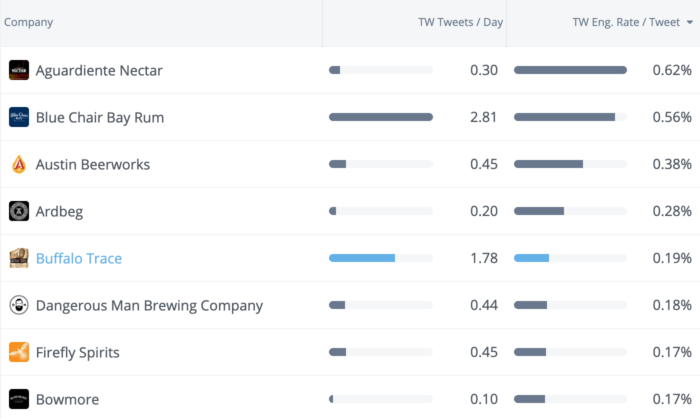Screen dimensions: 700x419
Task: Click Buffalo Trace blue tweets bar
Action: [x=362, y=258]
